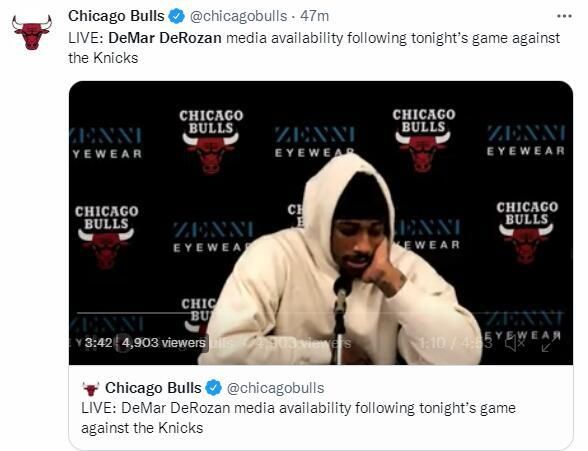Open the @chicagobulls handle at top
The image size is (588, 451).
tap(238, 16)
